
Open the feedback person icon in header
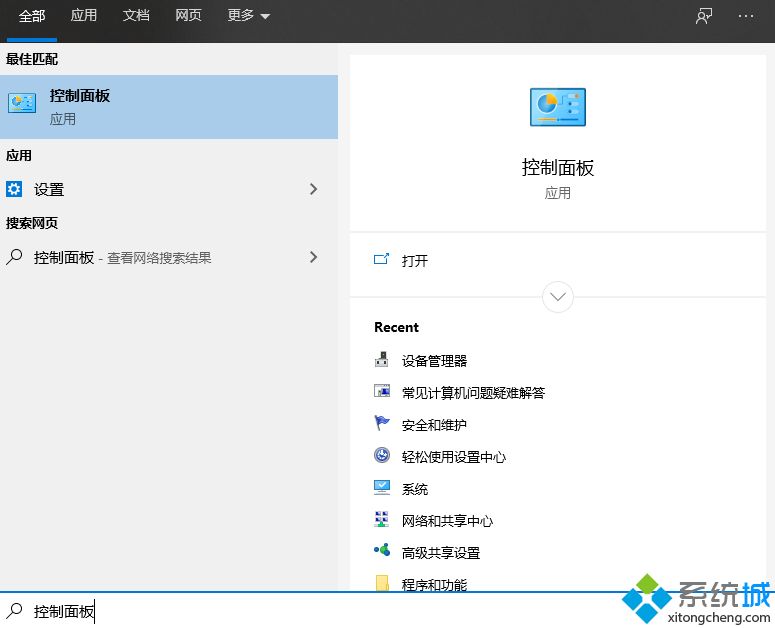coord(704,16)
